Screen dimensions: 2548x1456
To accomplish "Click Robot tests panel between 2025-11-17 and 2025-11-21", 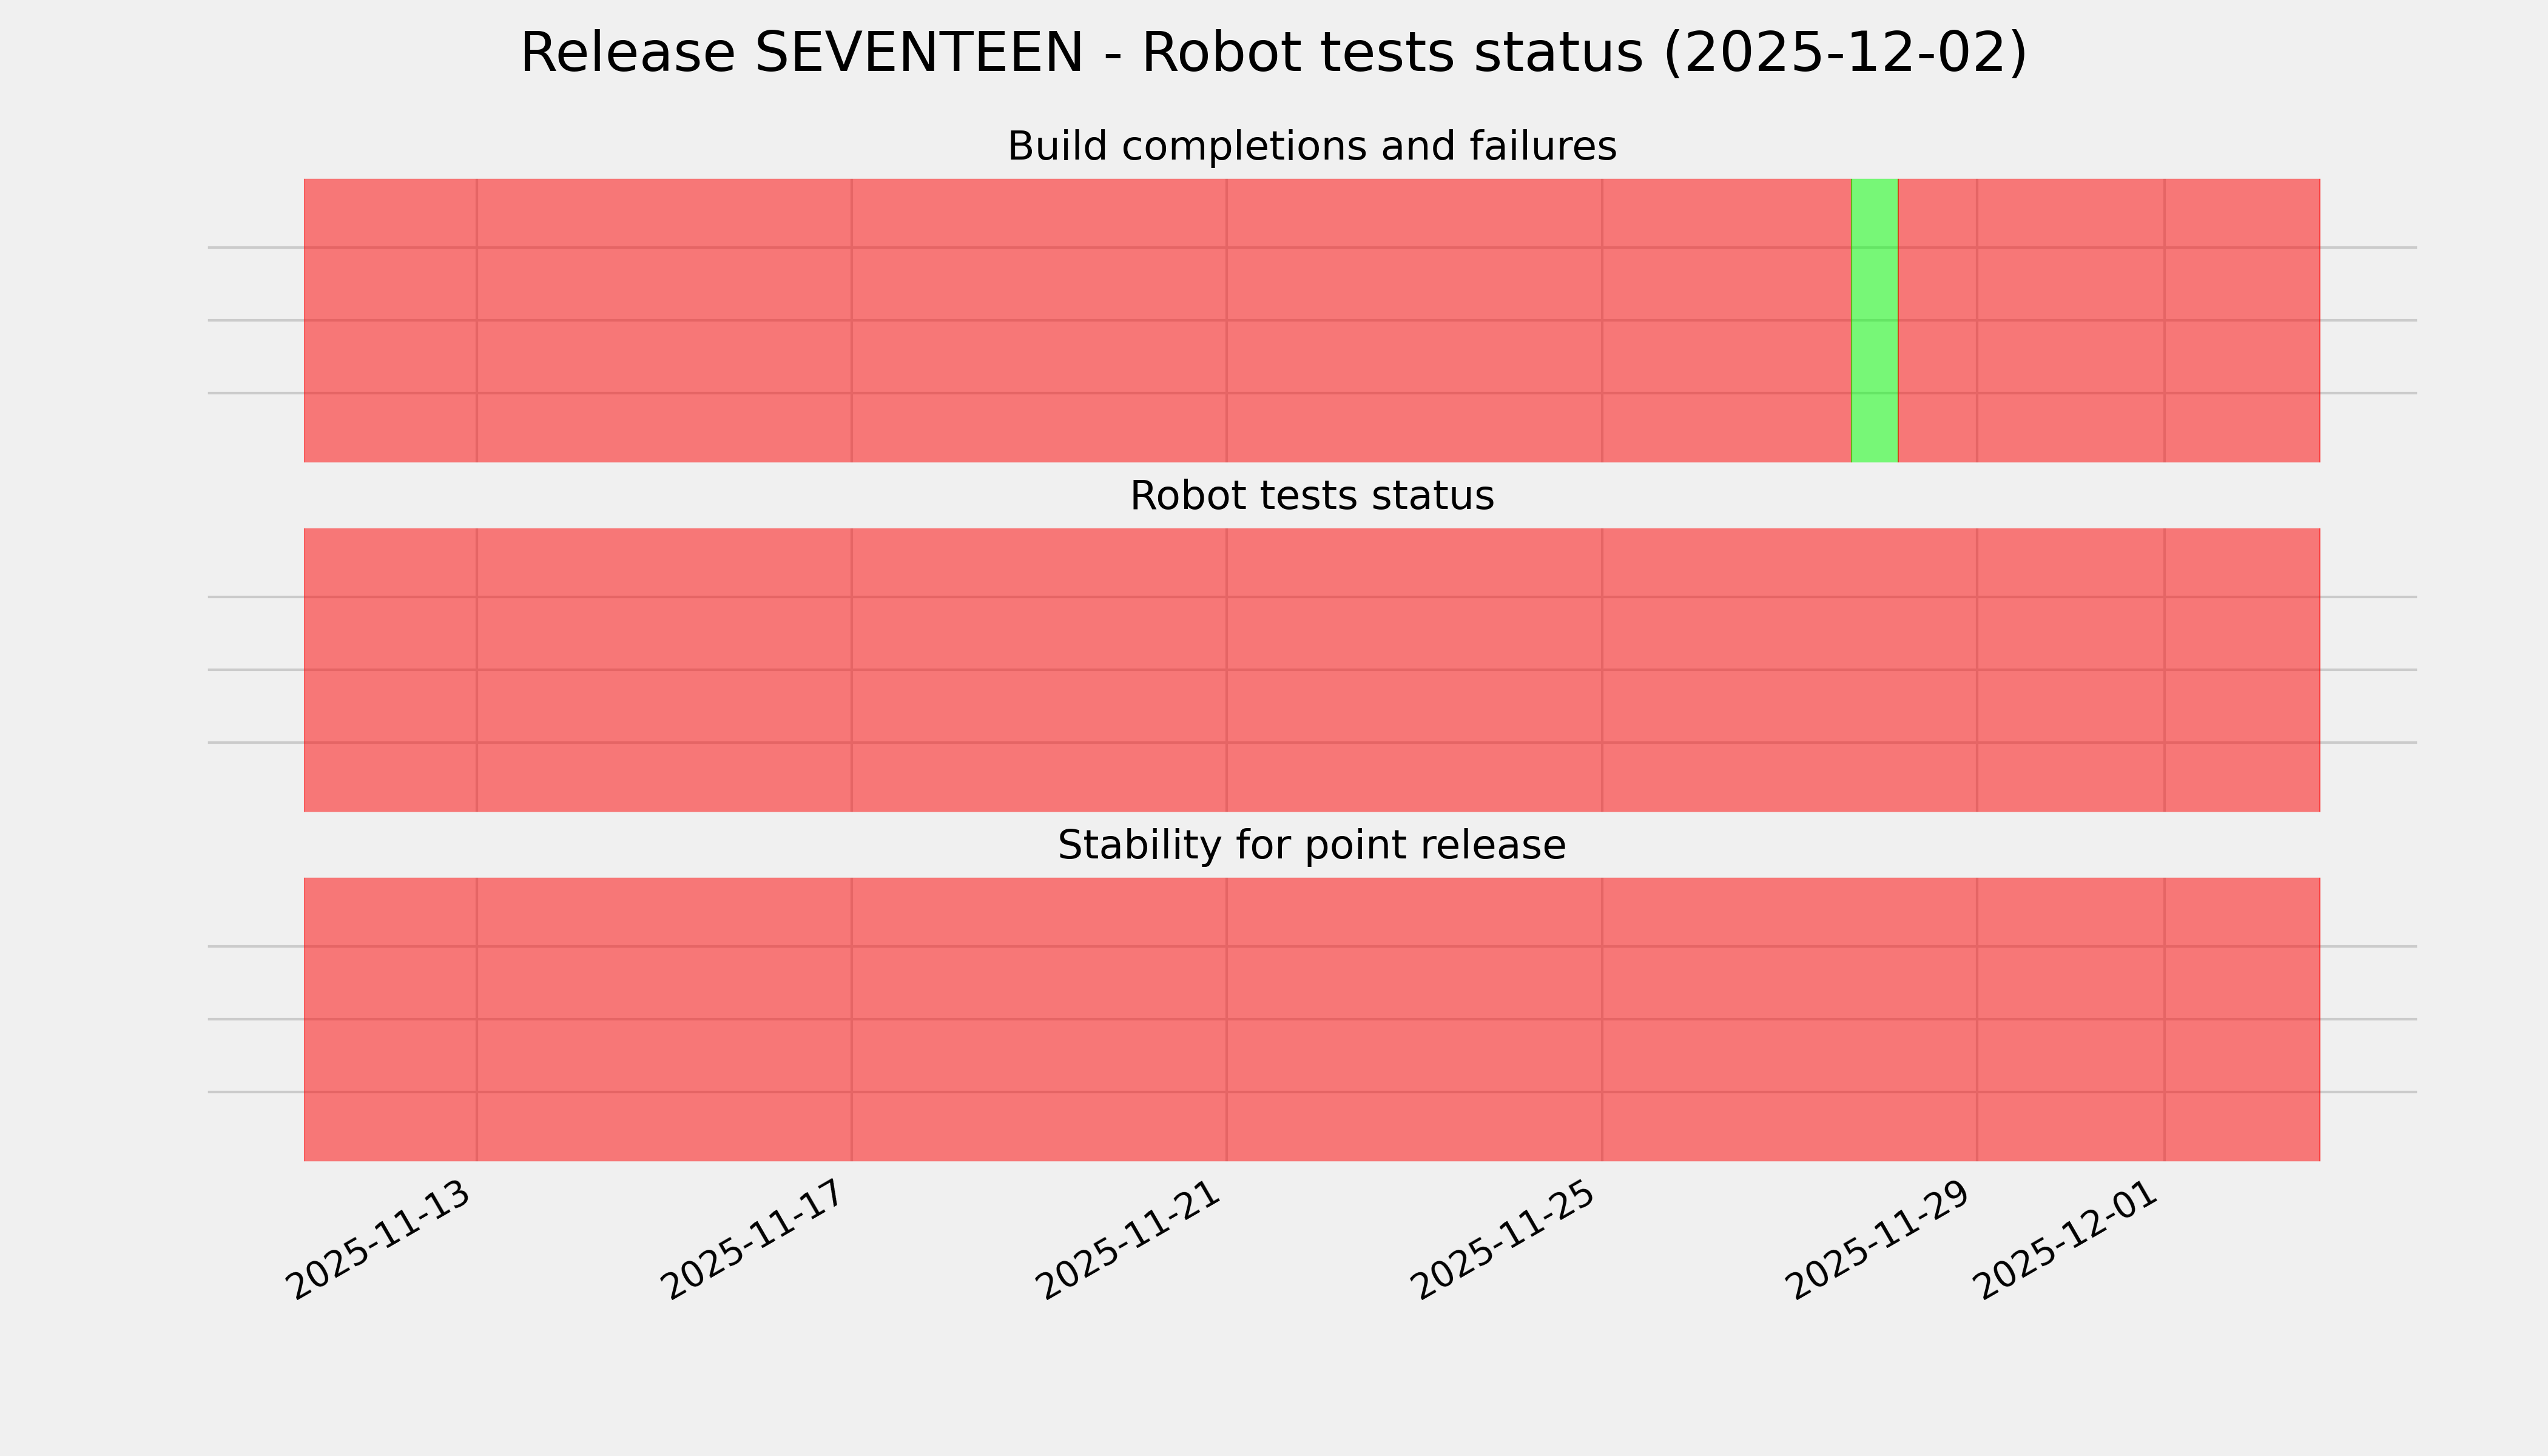I will (1039, 670).
